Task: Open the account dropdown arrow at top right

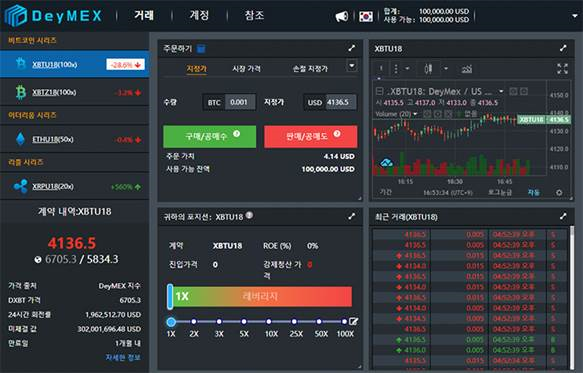Action: (x=575, y=16)
